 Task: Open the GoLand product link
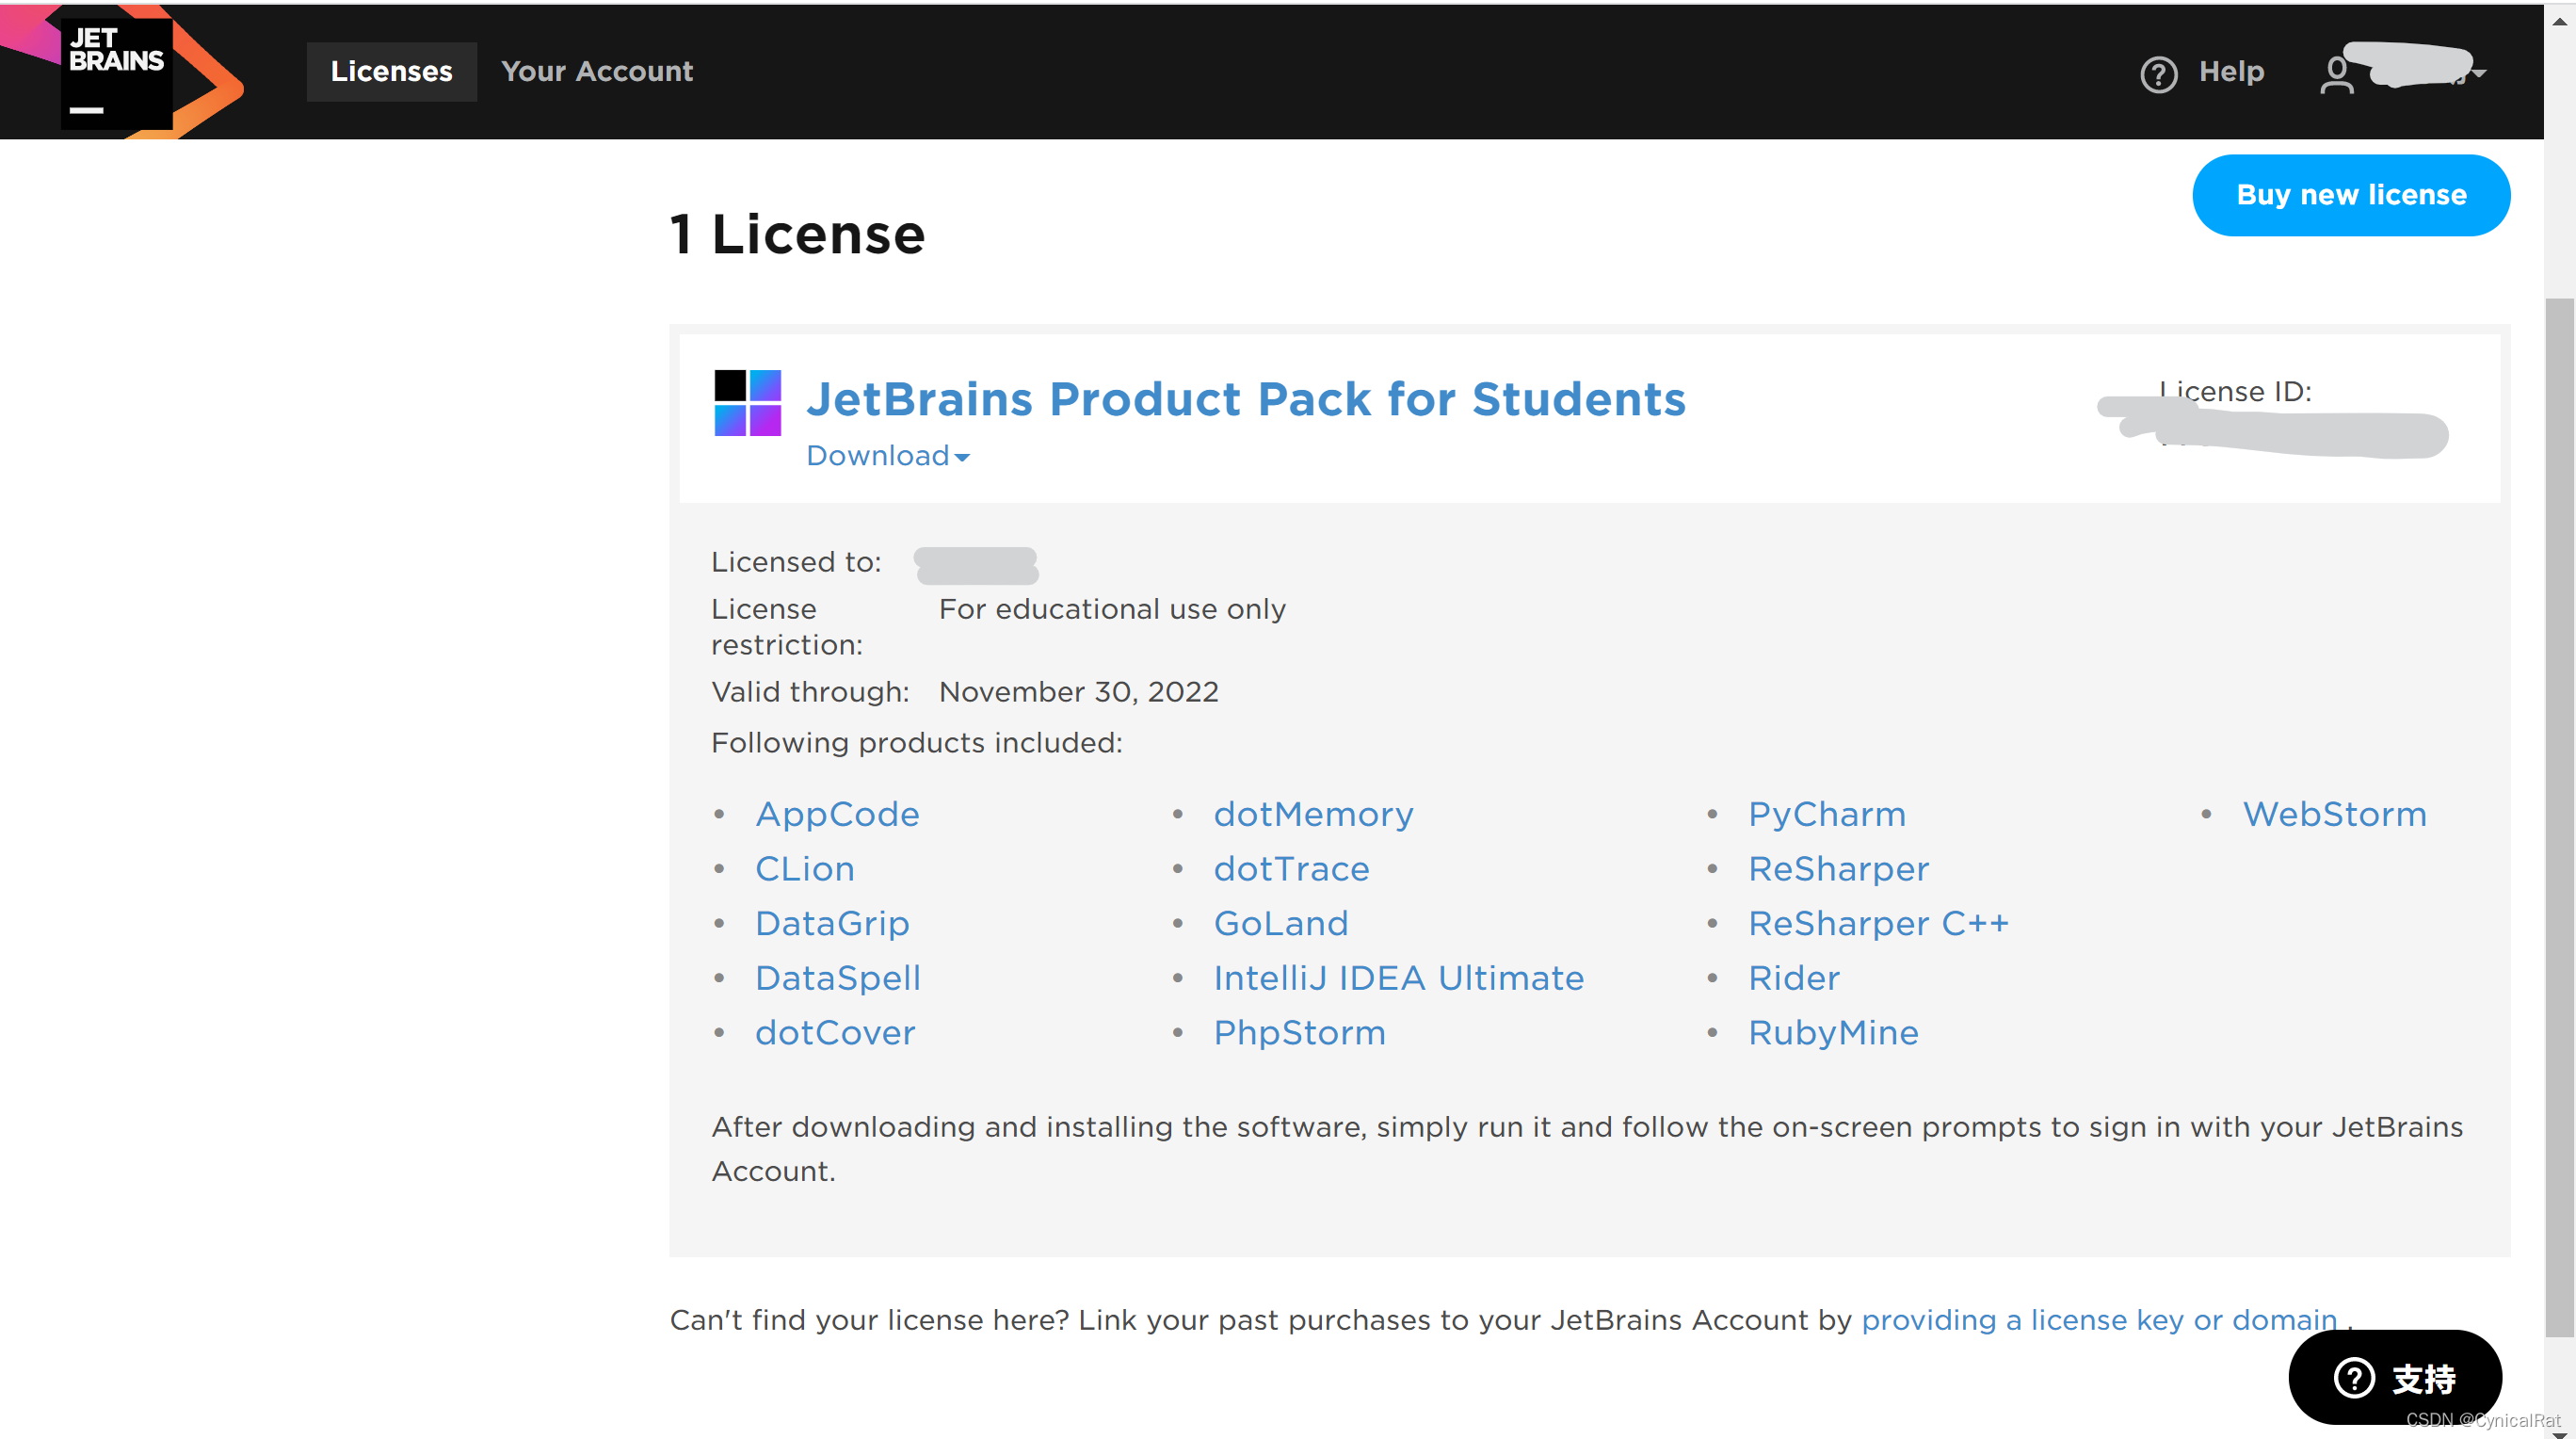tap(1280, 923)
